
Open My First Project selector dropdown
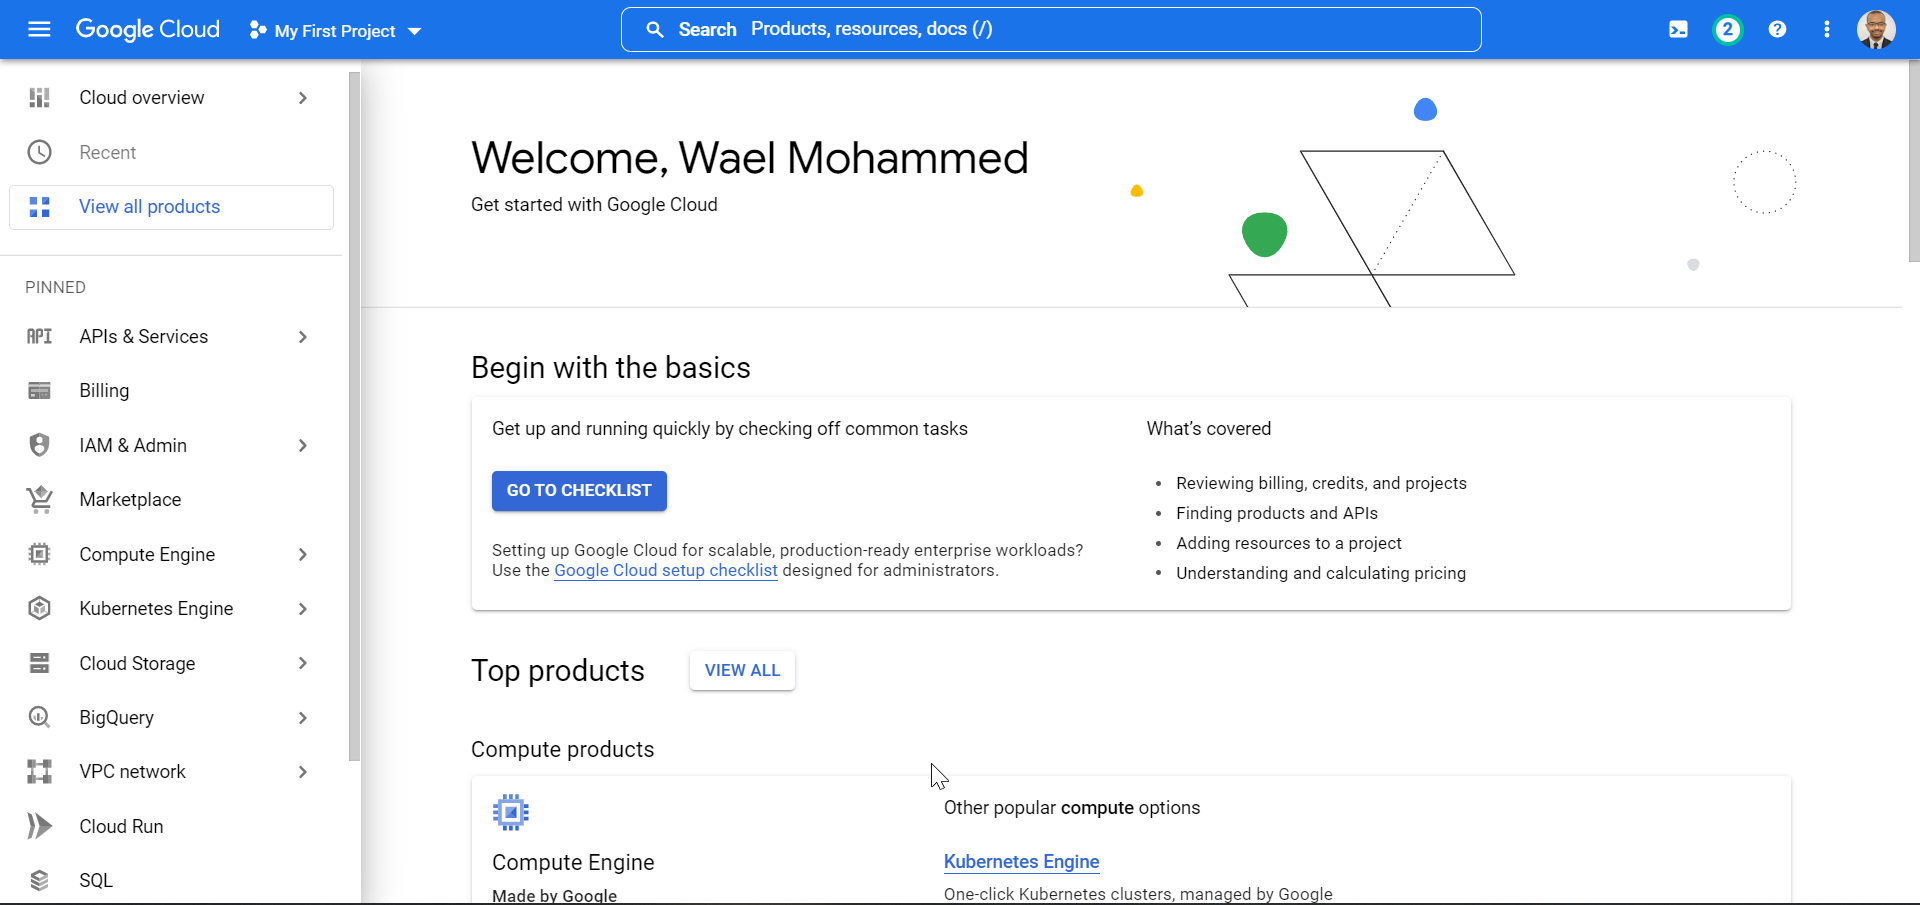336,31
